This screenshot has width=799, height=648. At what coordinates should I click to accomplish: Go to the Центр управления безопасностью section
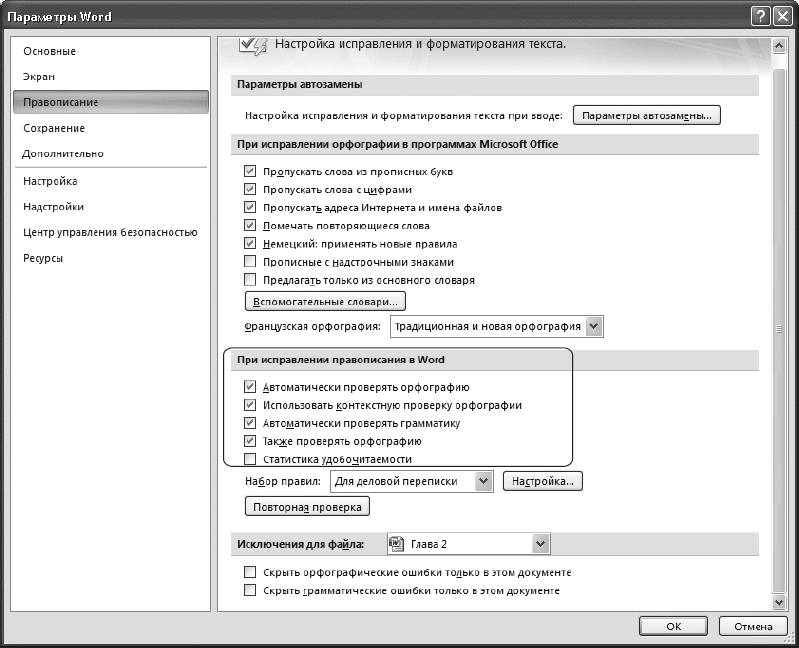tap(110, 232)
